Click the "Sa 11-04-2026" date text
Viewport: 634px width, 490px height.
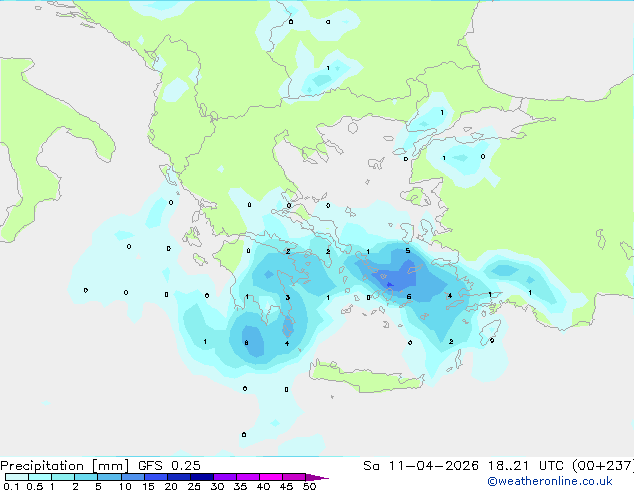click(x=421, y=466)
